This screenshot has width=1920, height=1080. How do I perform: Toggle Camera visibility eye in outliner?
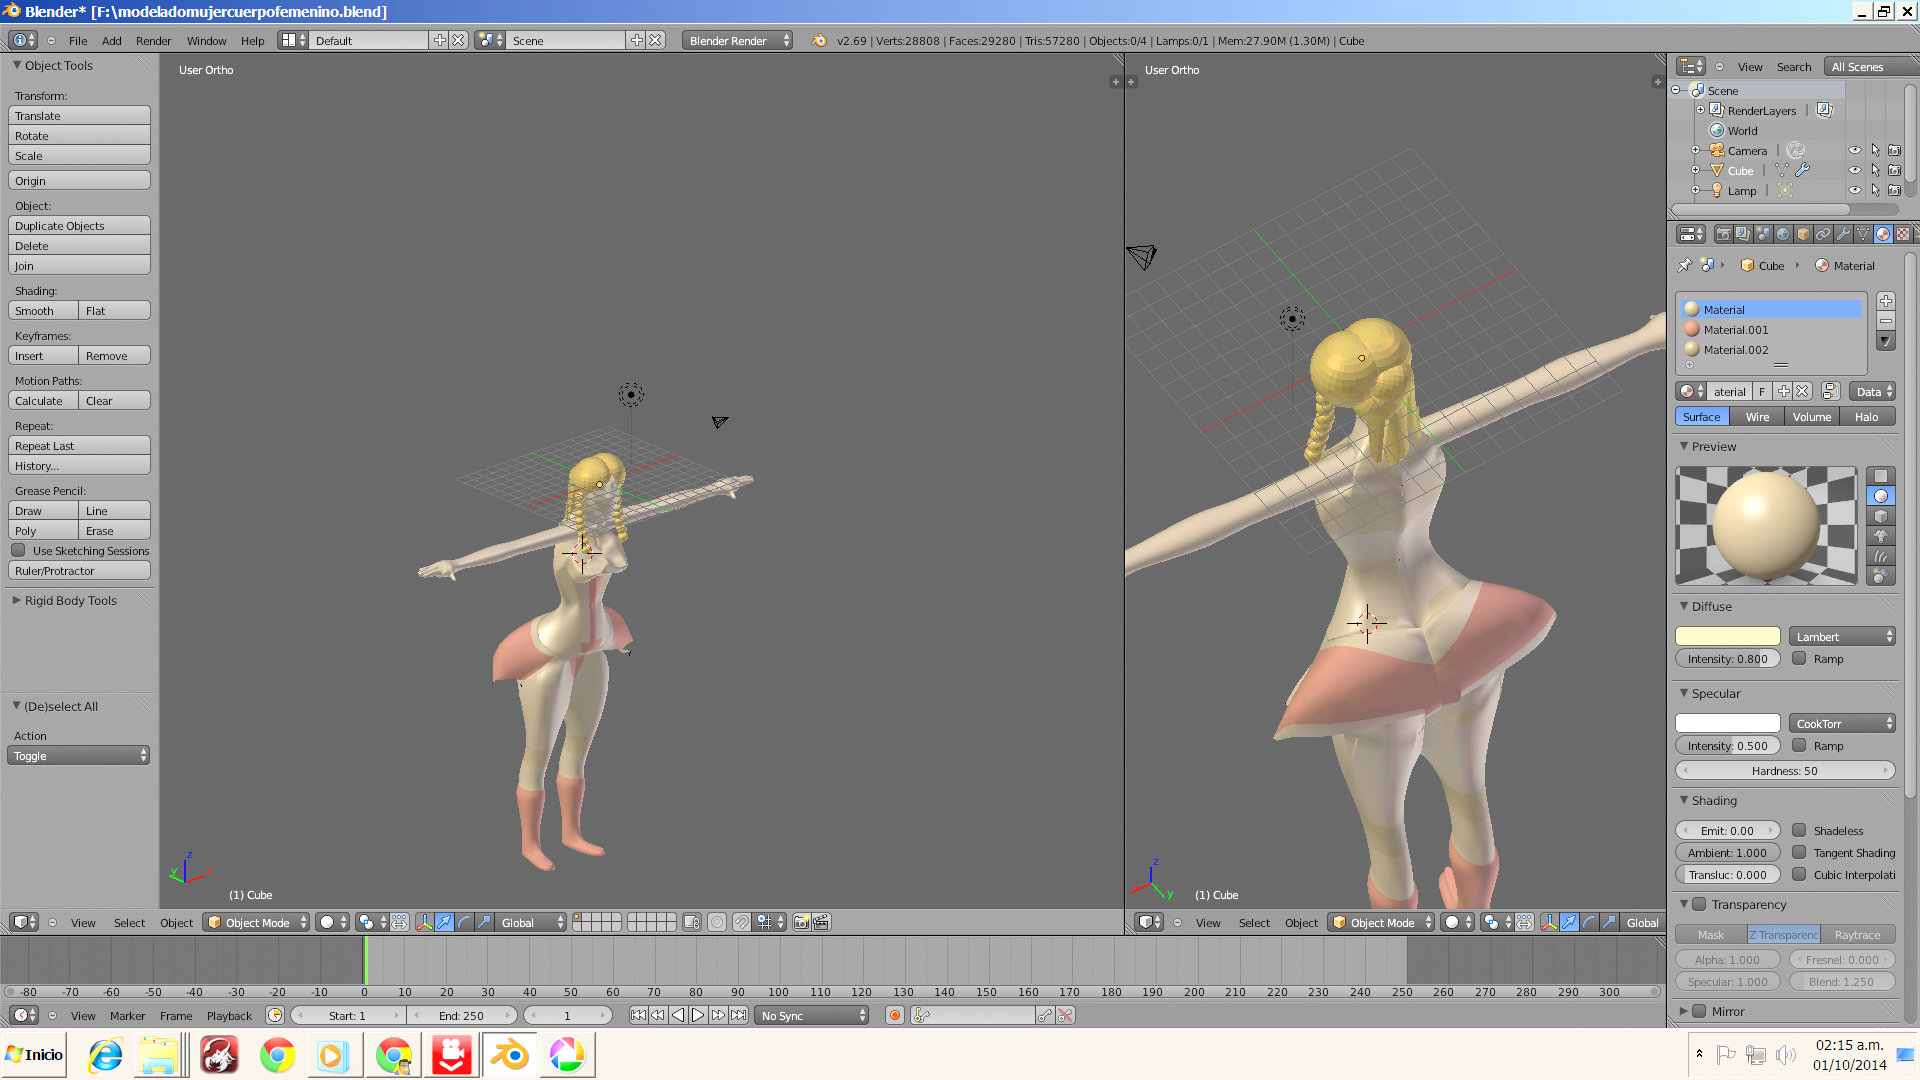click(x=1854, y=151)
